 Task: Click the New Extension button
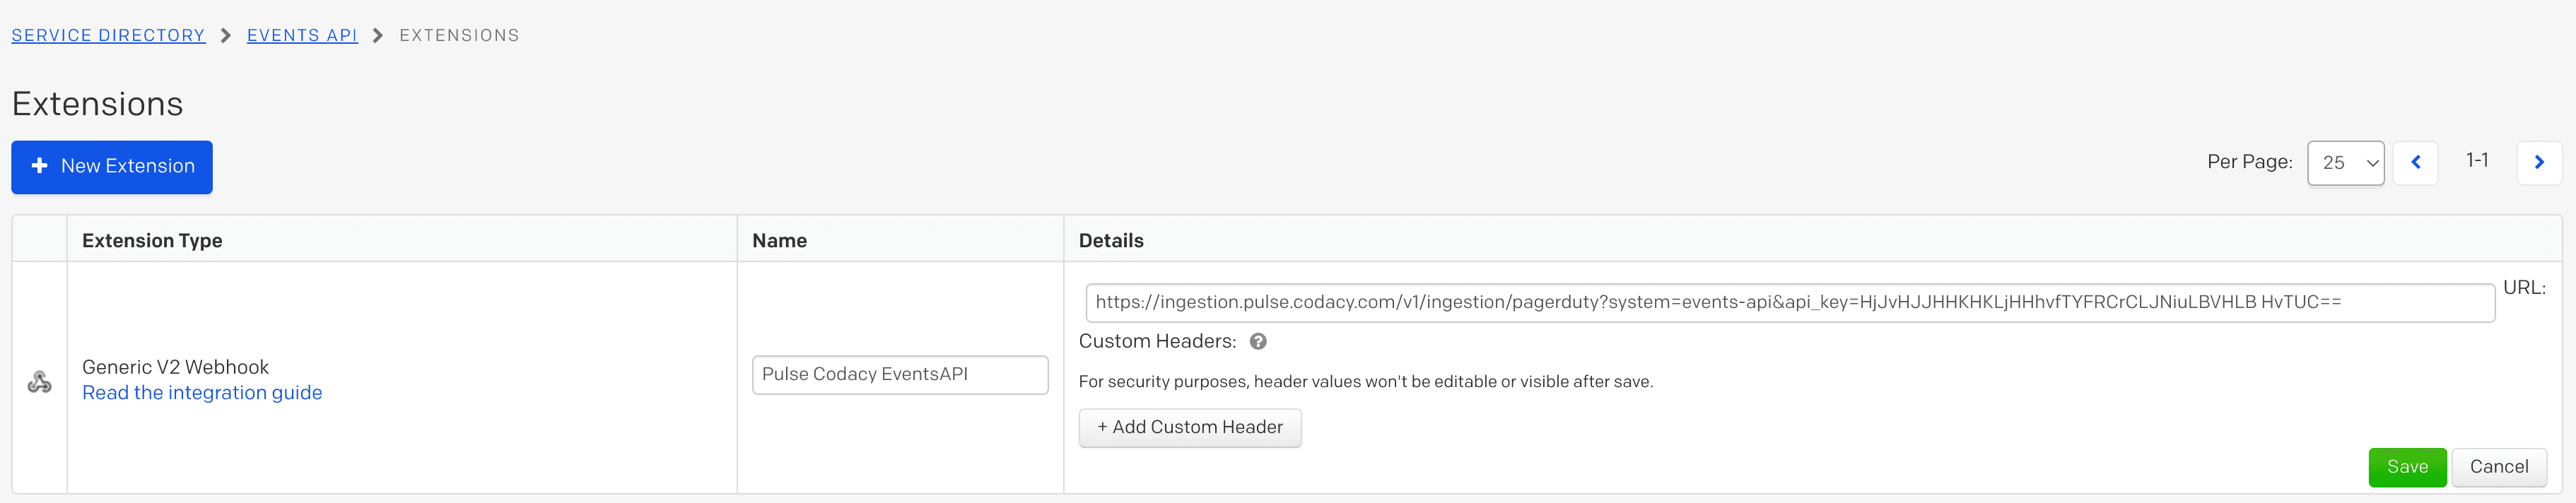pyautogui.click(x=111, y=167)
